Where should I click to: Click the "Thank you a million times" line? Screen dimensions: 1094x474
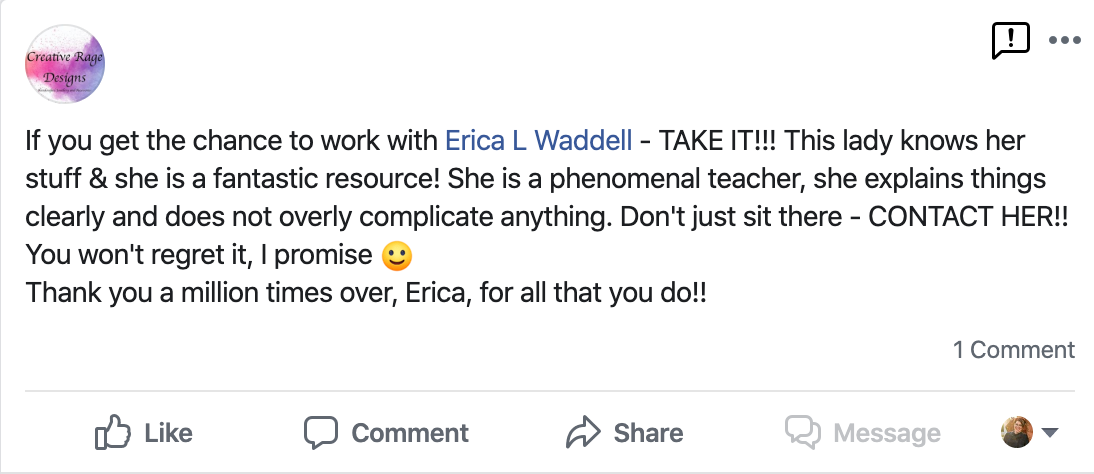[366, 294]
